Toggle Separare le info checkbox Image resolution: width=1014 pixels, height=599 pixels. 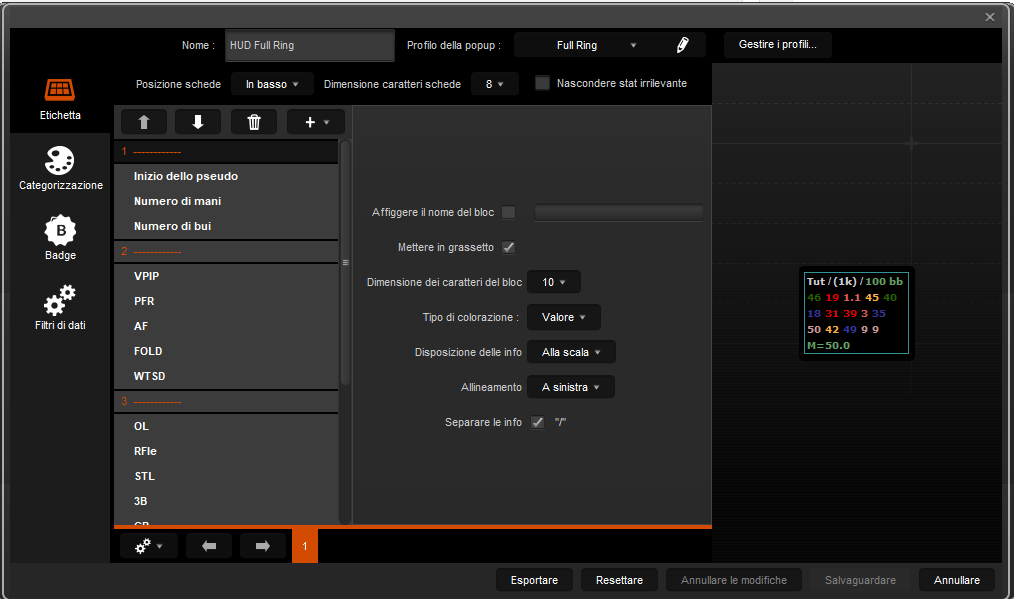[x=537, y=422]
